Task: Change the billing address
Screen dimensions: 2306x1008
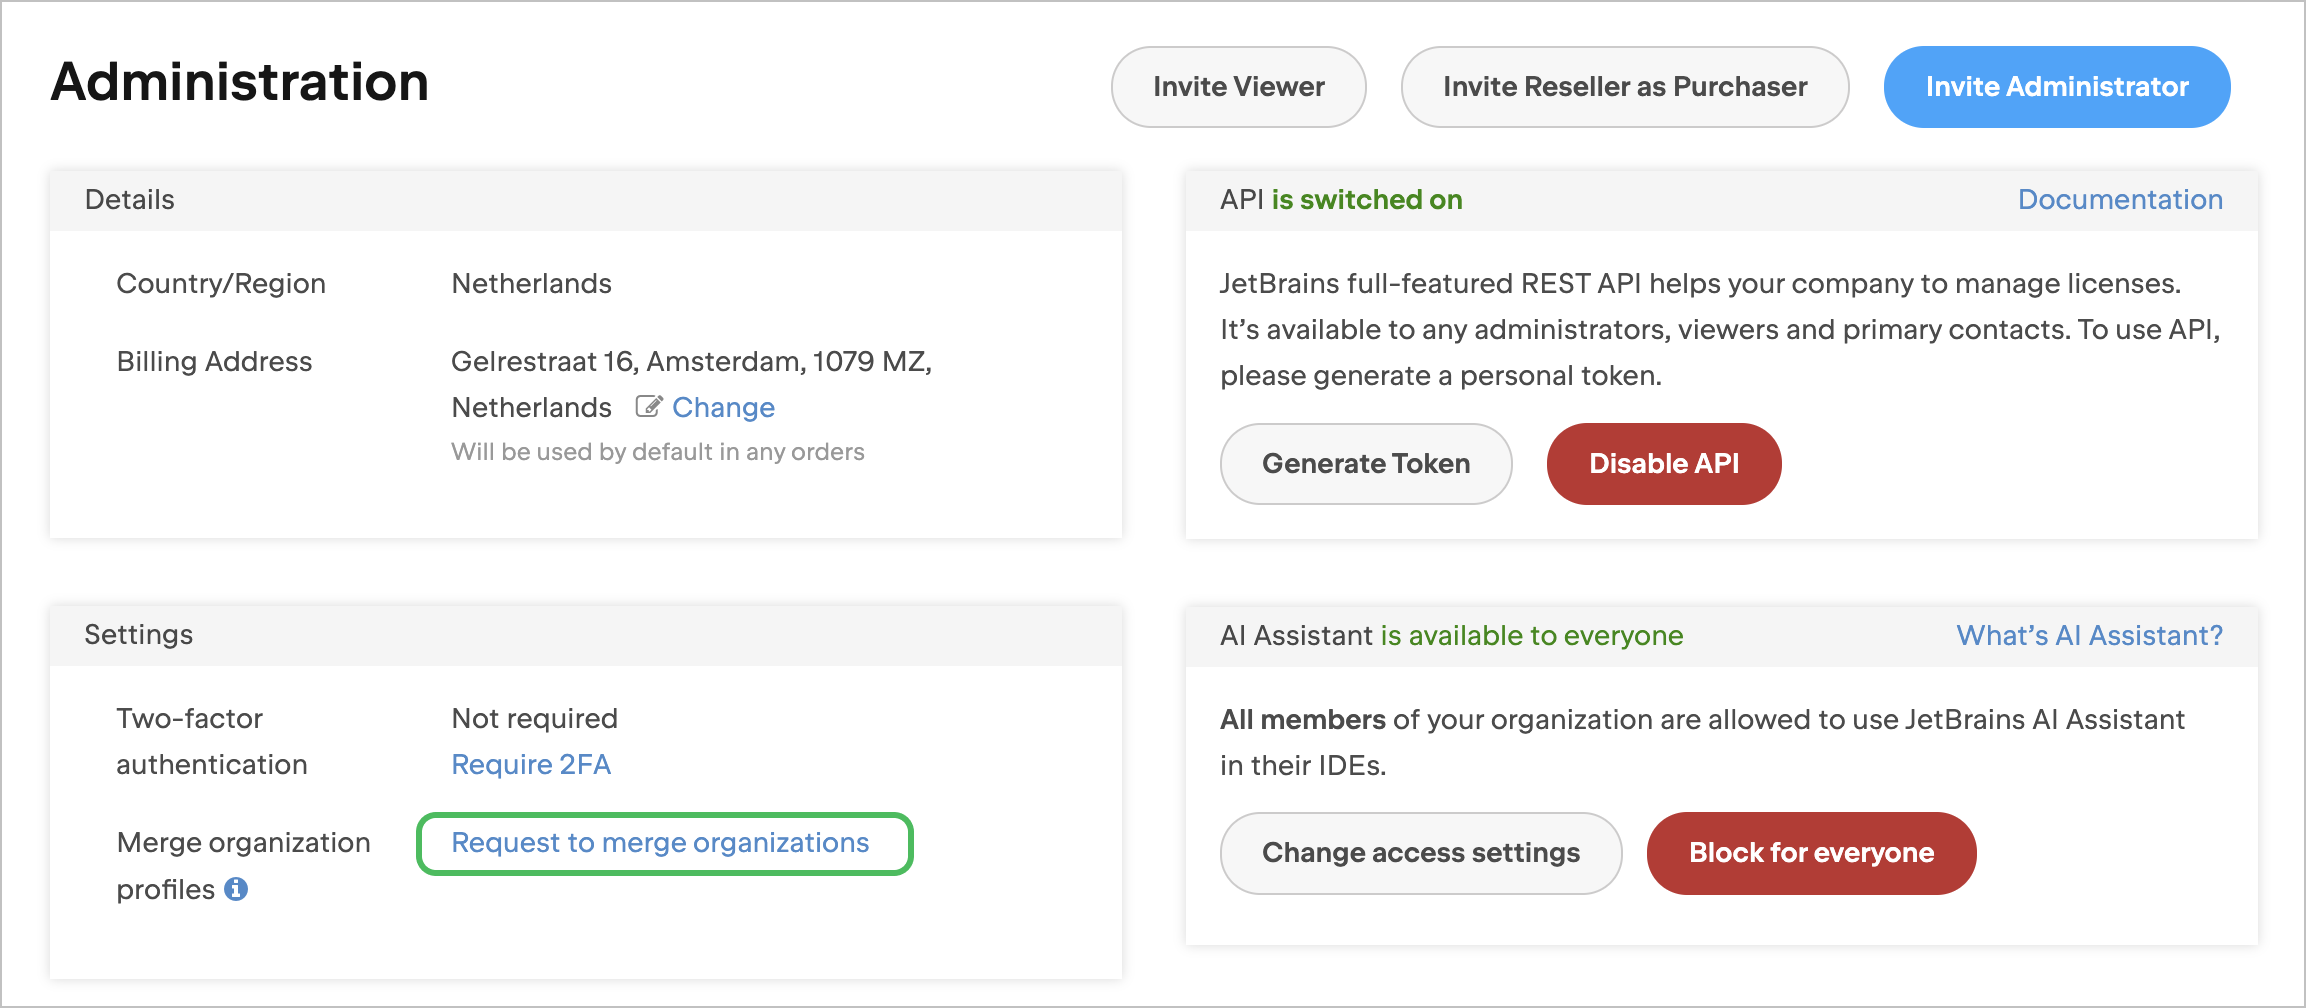Action: click(723, 407)
